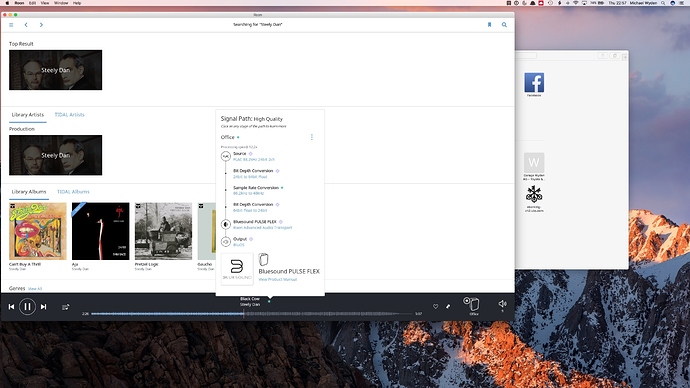690x388 pixels.
Task: Open the Roon menu in menu bar
Action: pos(19,3)
